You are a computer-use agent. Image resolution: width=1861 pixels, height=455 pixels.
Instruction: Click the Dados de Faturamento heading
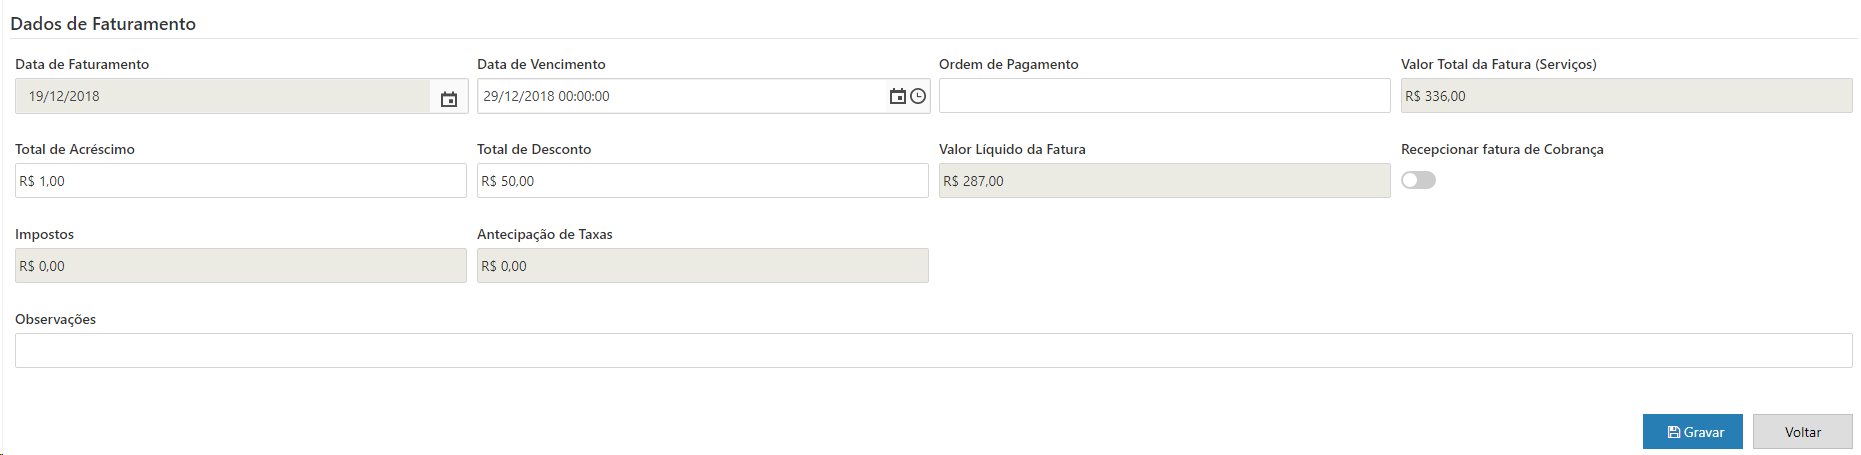tap(103, 24)
